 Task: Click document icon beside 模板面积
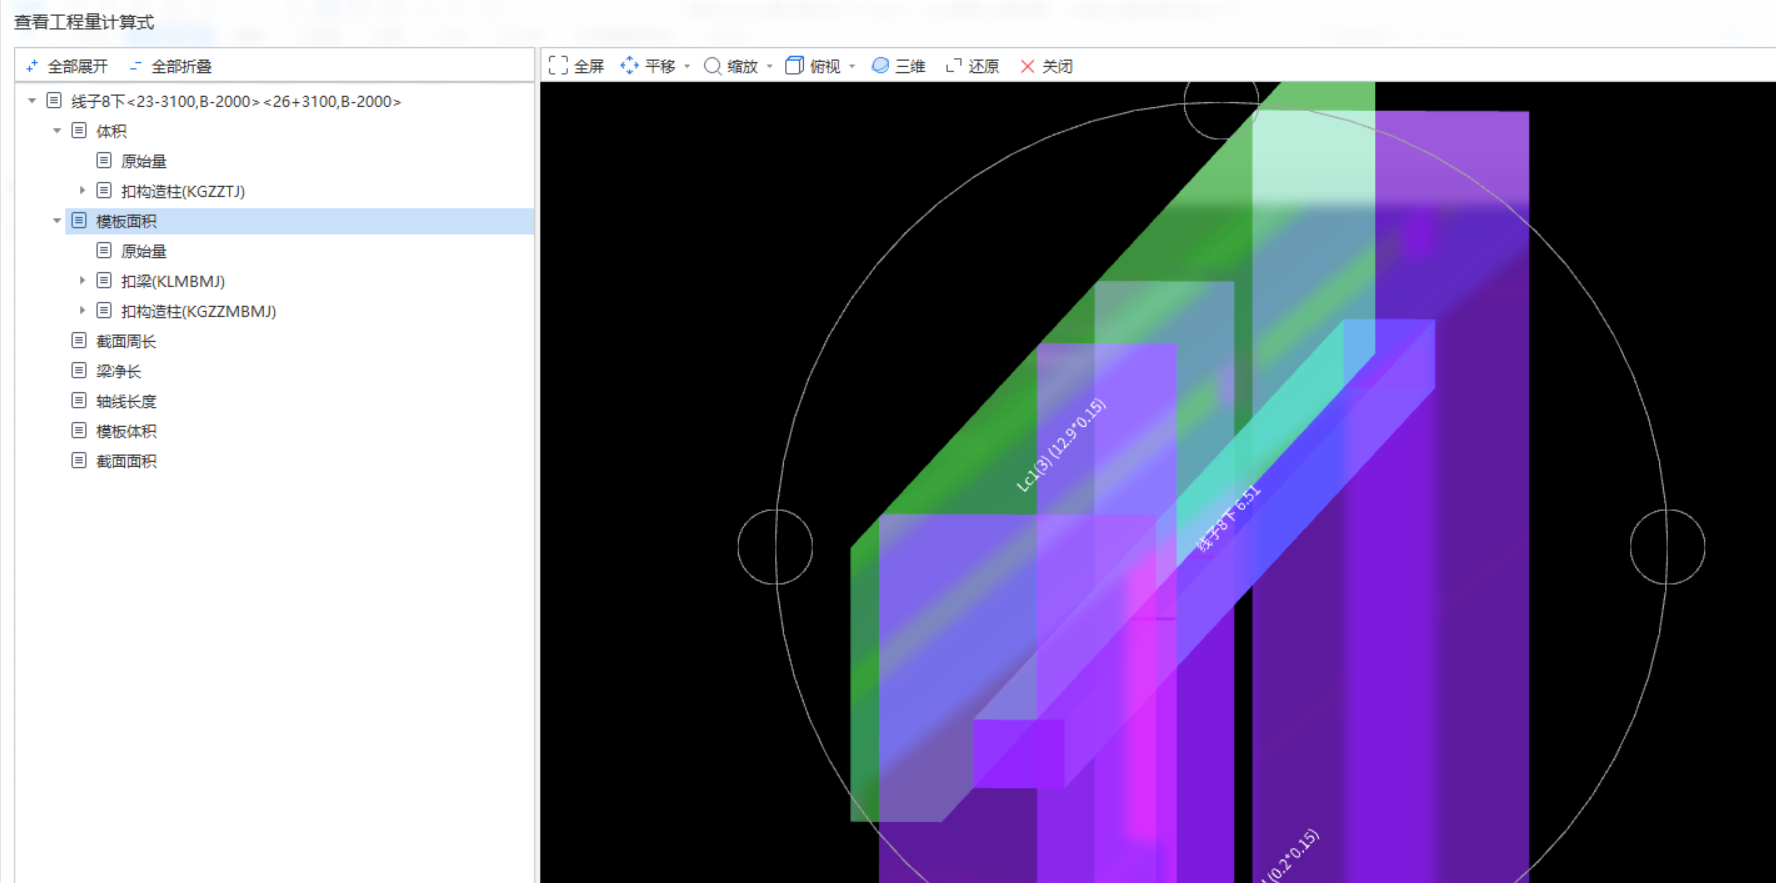tap(79, 220)
